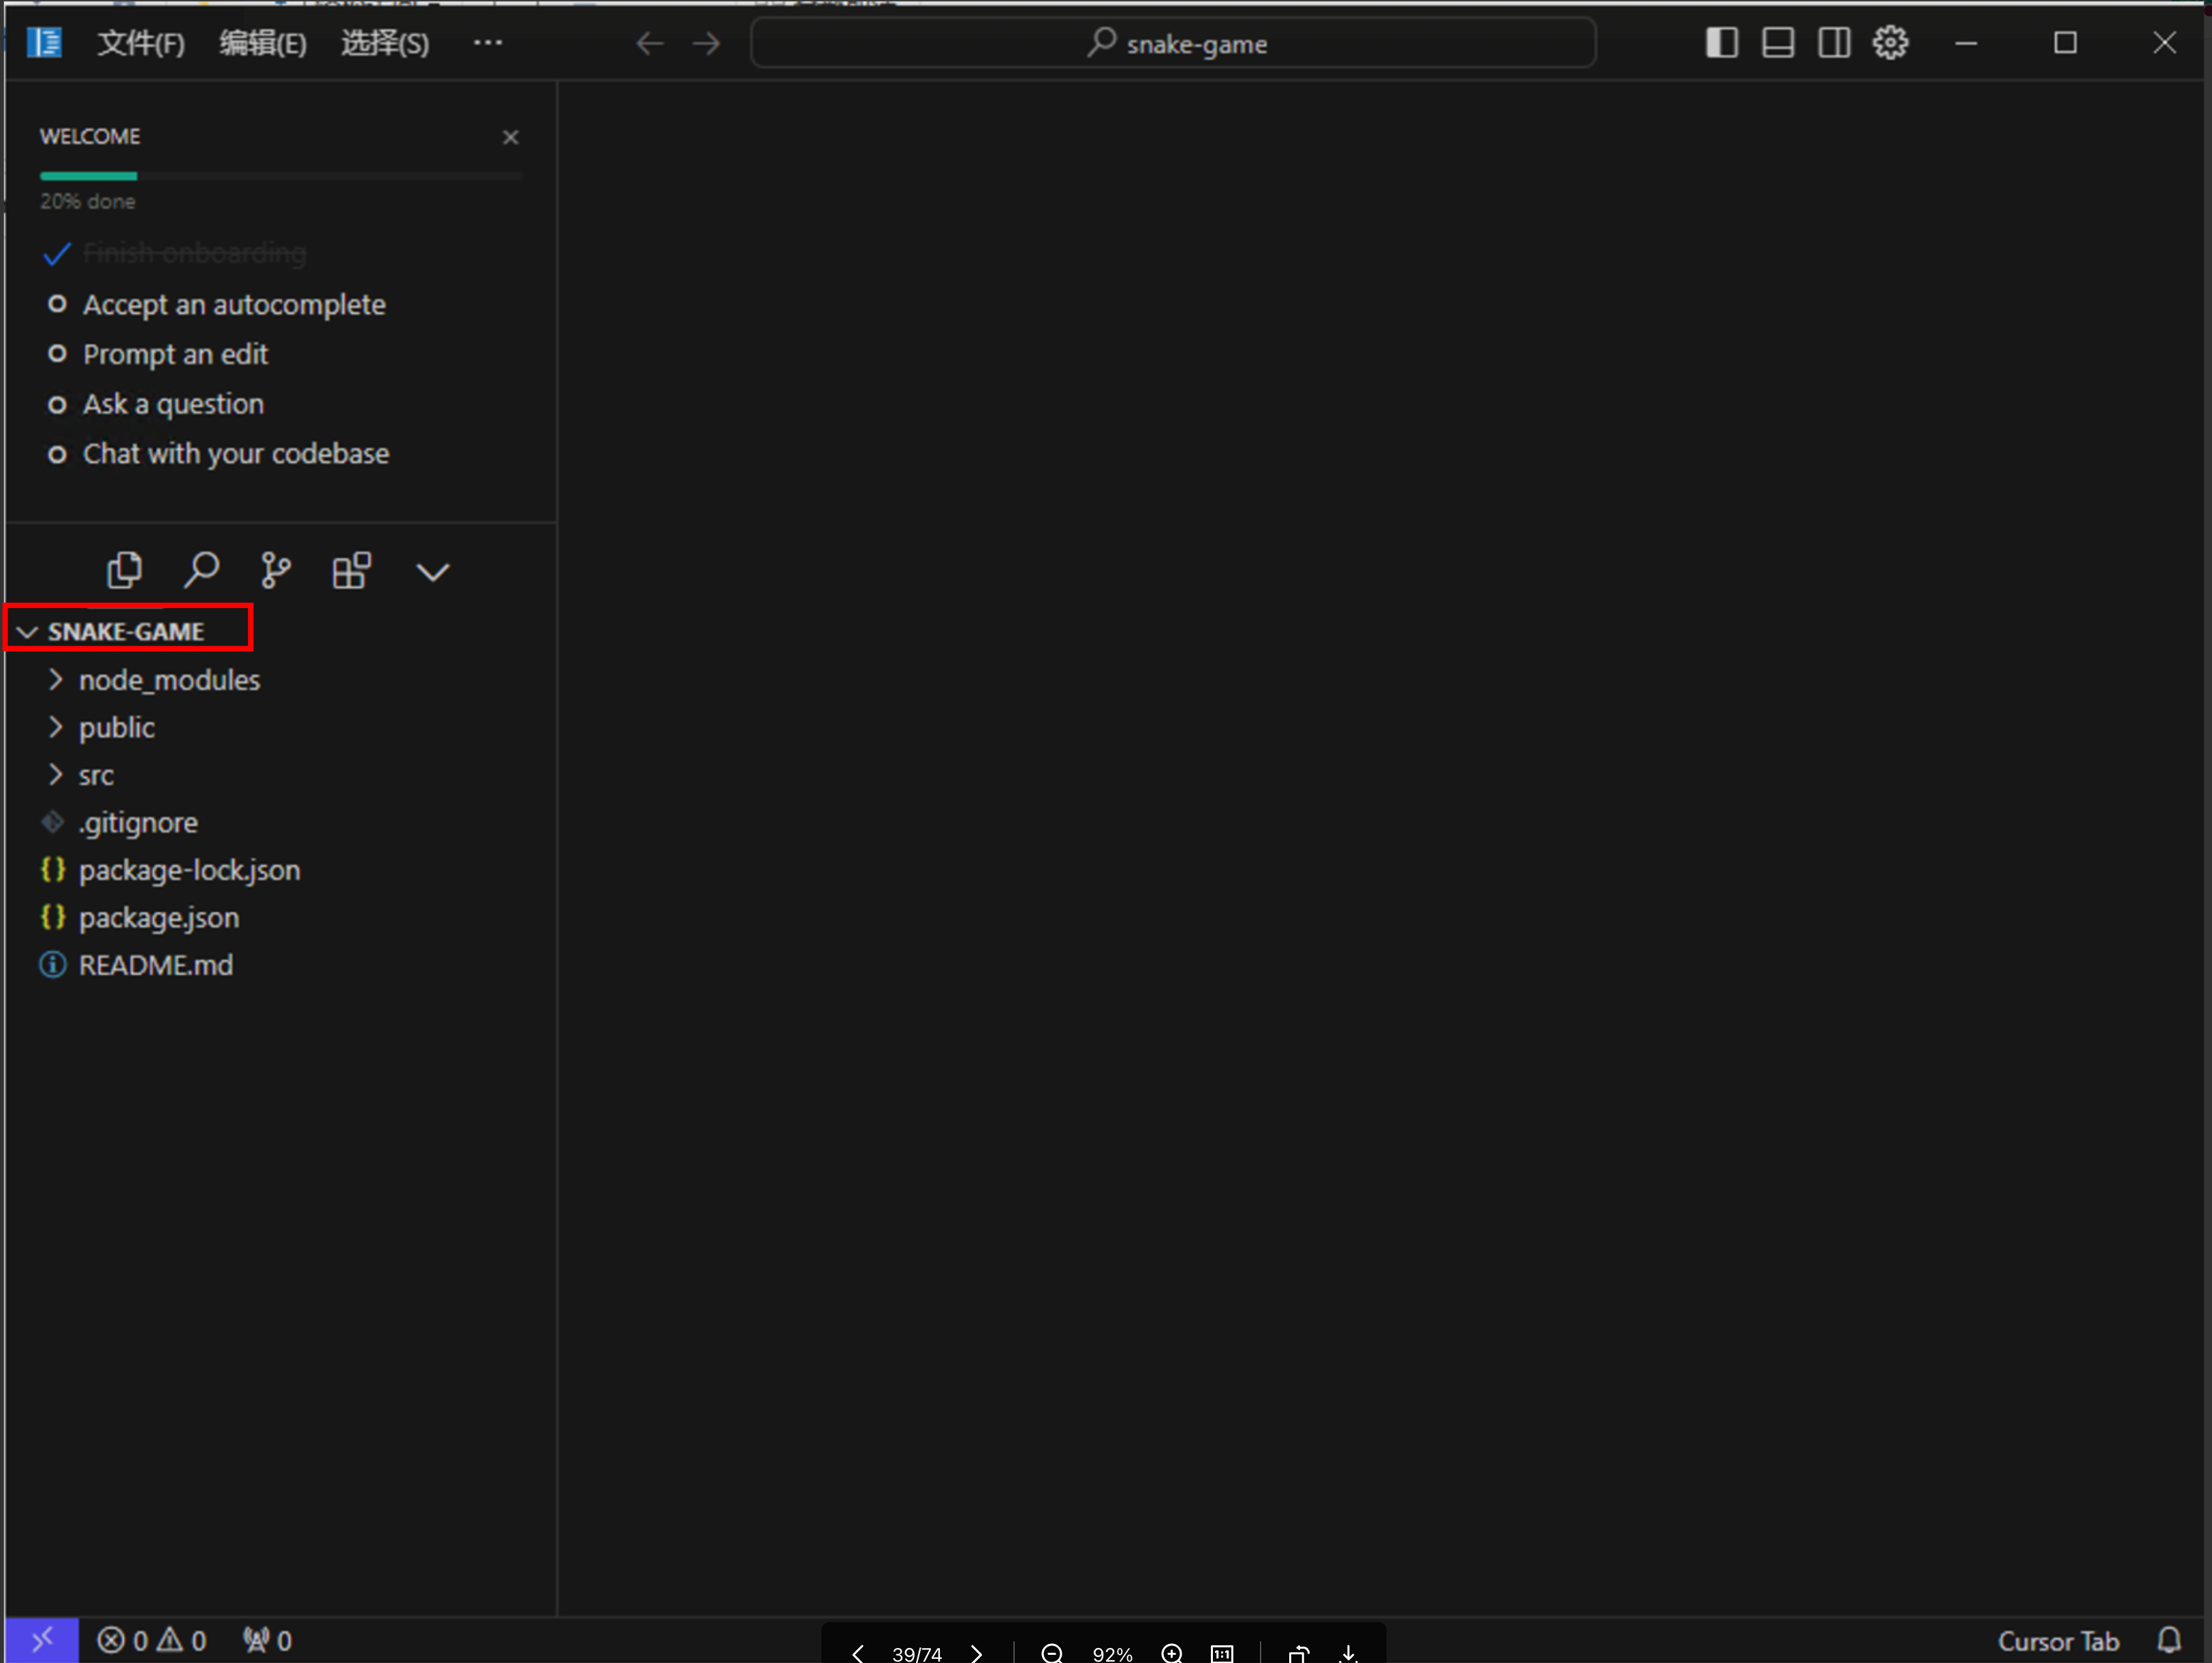
Task: Click the yellow braces icon beside package.json
Action: point(53,917)
